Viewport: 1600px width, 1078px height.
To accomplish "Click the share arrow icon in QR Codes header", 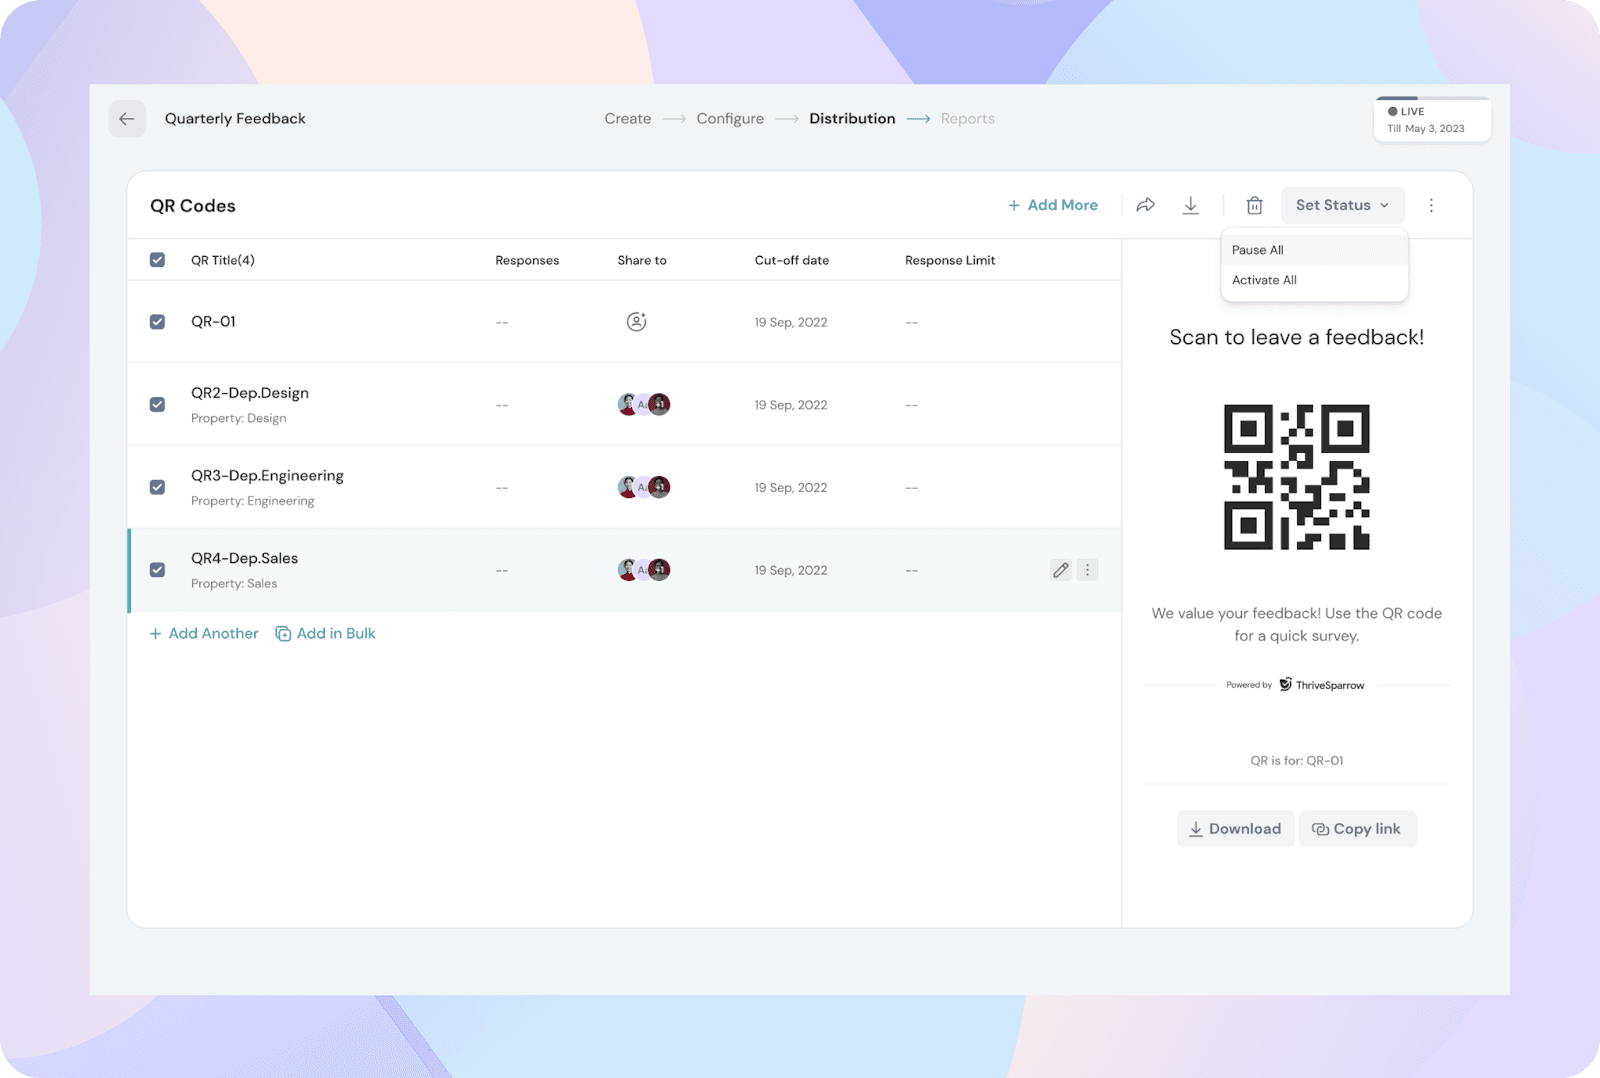I will coord(1146,205).
